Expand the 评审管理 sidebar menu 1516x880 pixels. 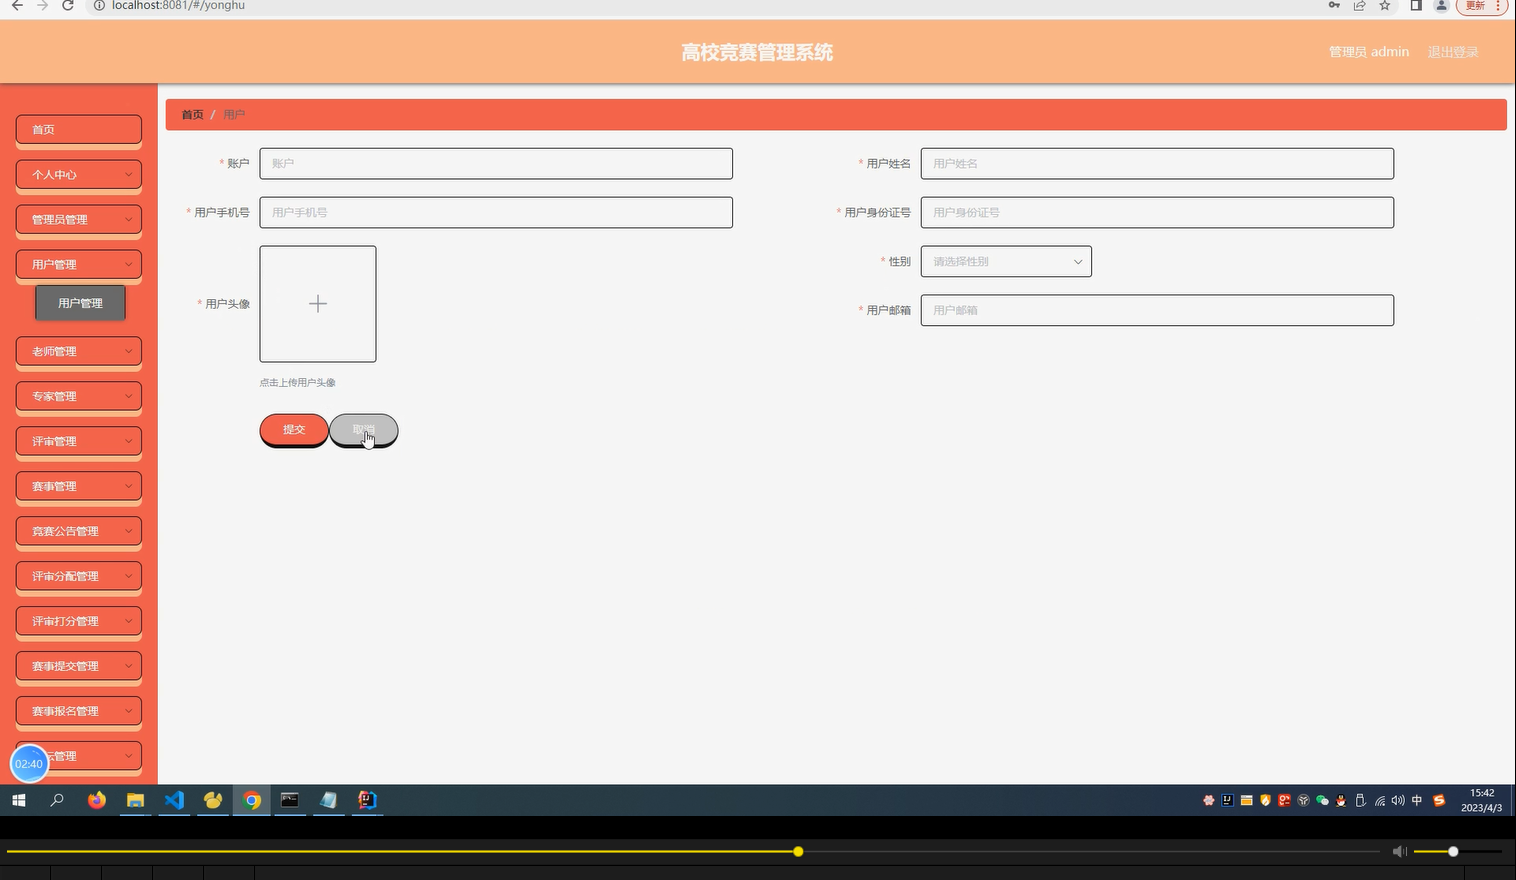click(79, 442)
